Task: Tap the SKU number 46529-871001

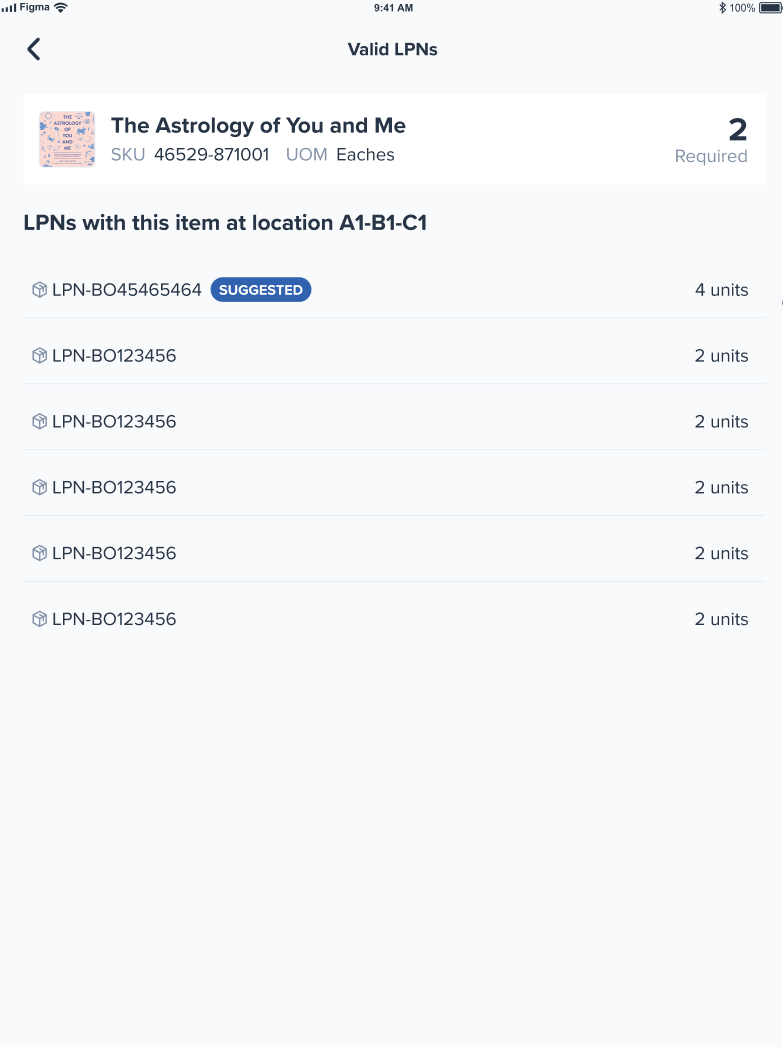Action: click(x=212, y=154)
